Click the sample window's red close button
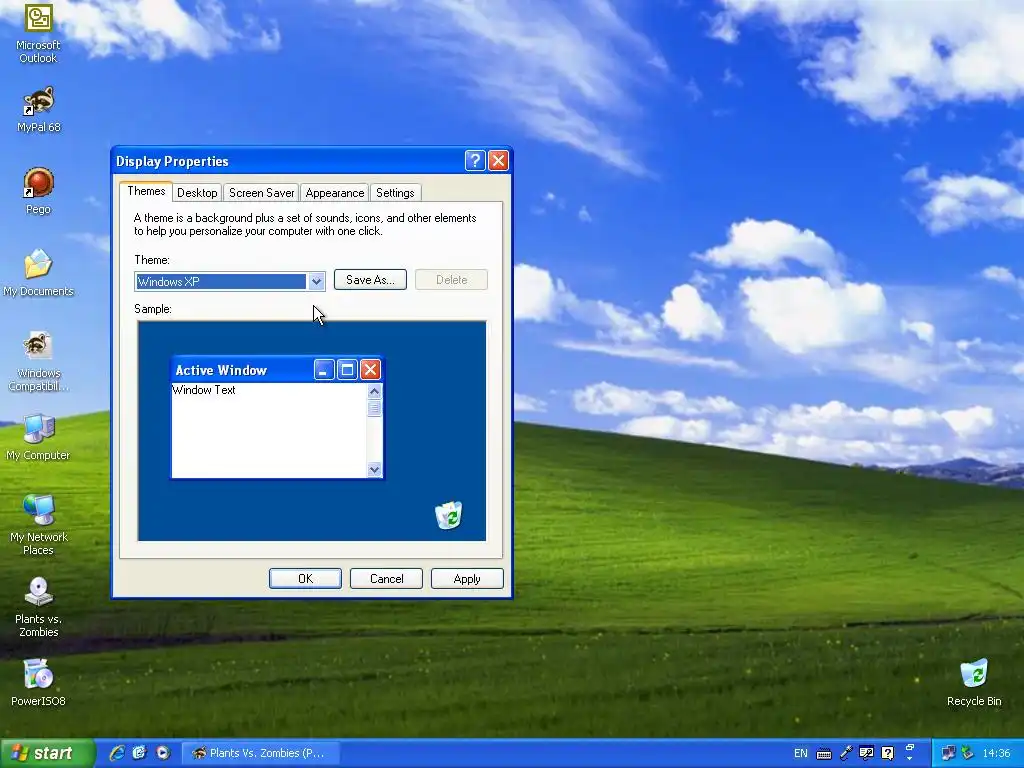This screenshot has height=768, width=1024. [370, 370]
